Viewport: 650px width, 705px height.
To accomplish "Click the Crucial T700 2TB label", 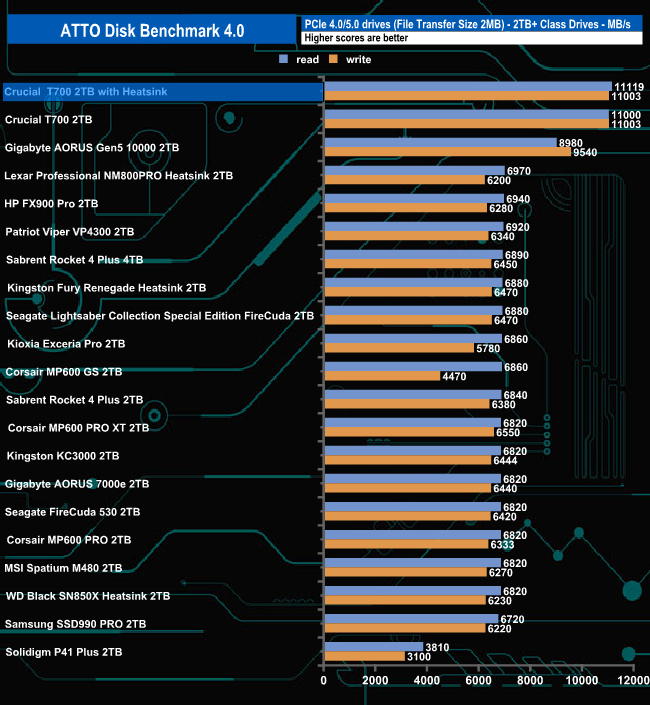I will coord(49,120).
